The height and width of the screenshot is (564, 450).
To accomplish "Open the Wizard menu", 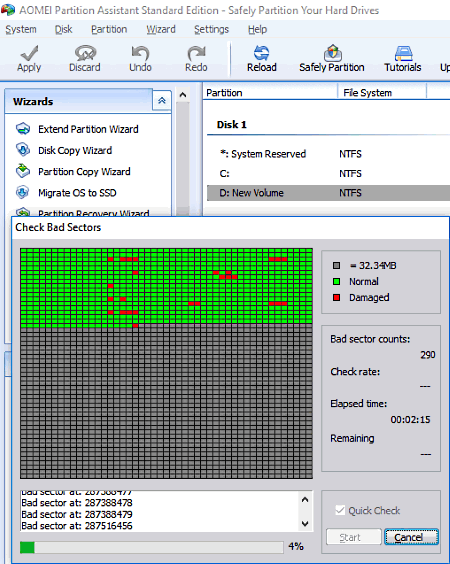I will click(161, 29).
